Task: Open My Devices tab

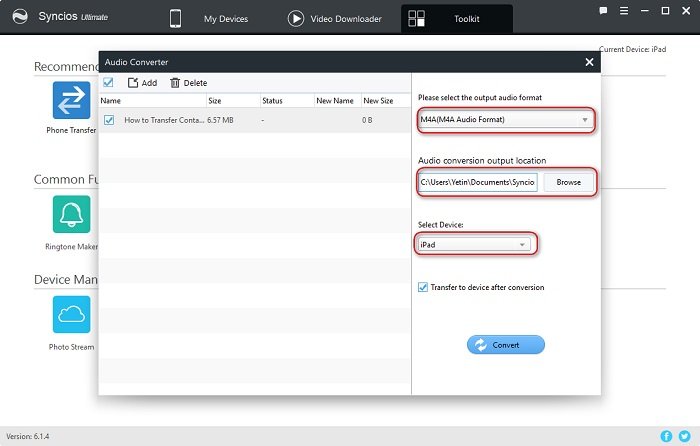Action: click(226, 19)
